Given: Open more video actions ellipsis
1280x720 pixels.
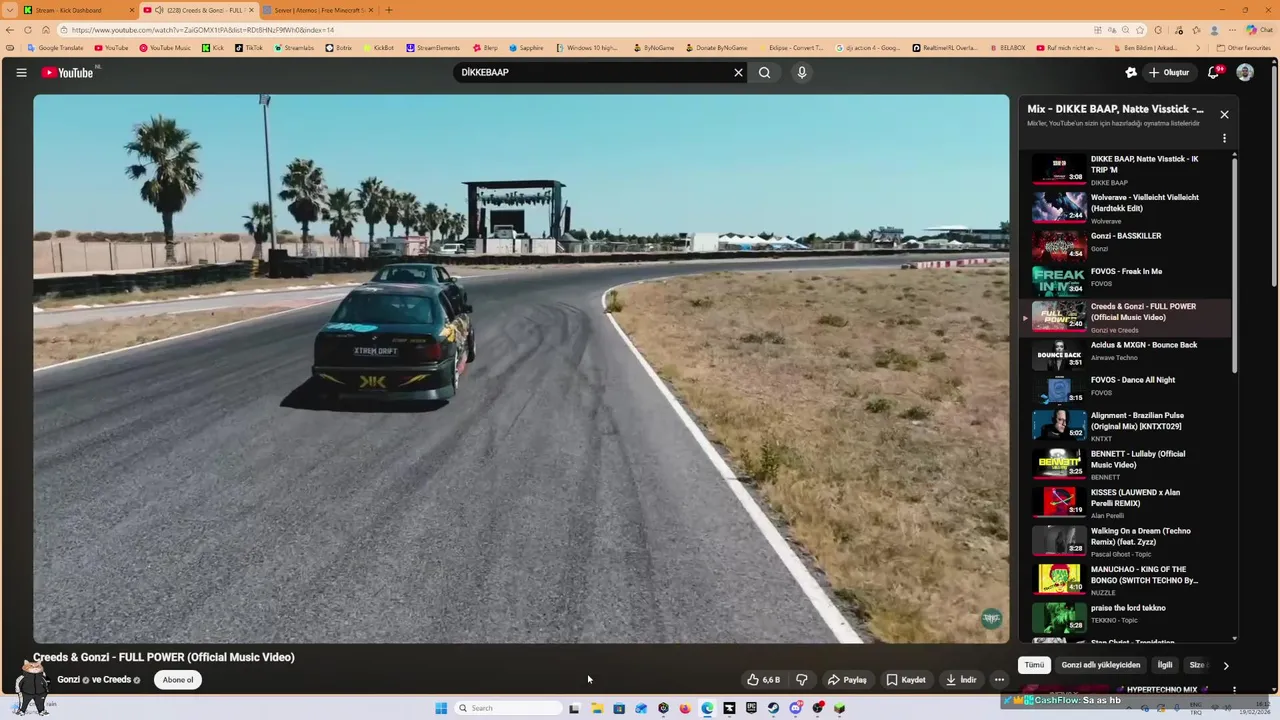Looking at the screenshot, I should coord(999,680).
